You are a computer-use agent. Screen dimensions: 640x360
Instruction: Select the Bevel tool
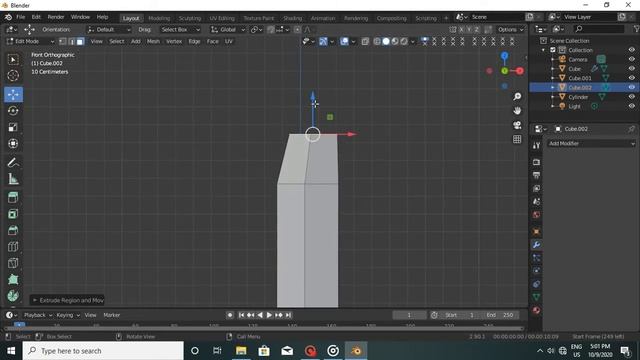coord(13,230)
